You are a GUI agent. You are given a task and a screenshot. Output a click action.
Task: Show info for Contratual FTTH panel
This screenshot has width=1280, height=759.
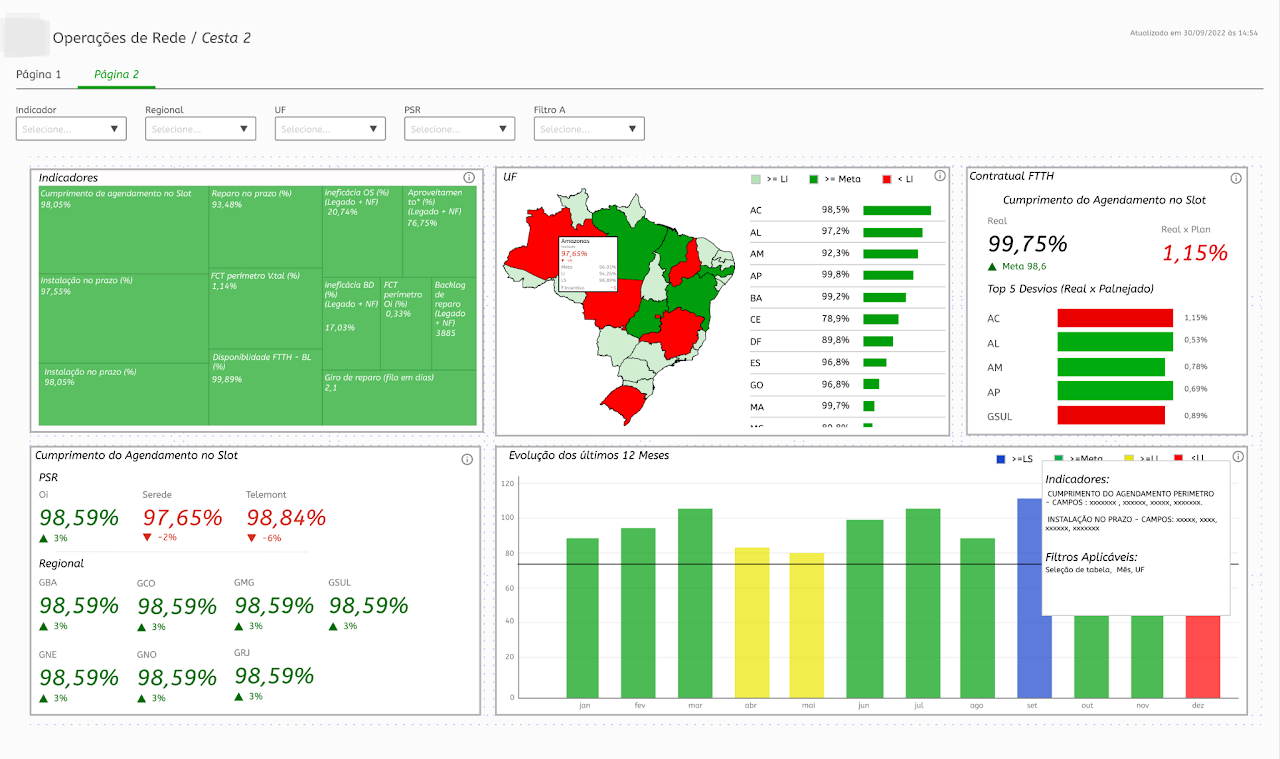(1236, 178)
